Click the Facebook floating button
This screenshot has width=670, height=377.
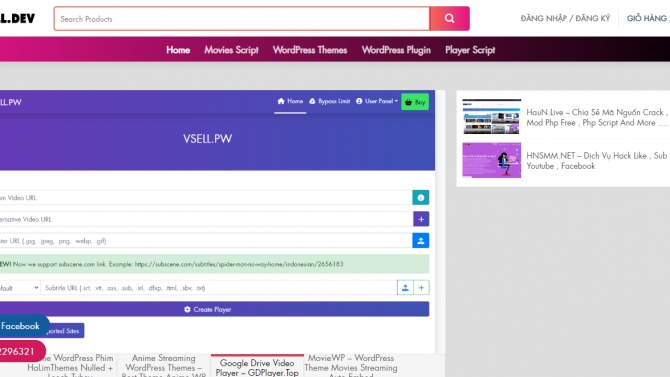(x=24, y=326)
